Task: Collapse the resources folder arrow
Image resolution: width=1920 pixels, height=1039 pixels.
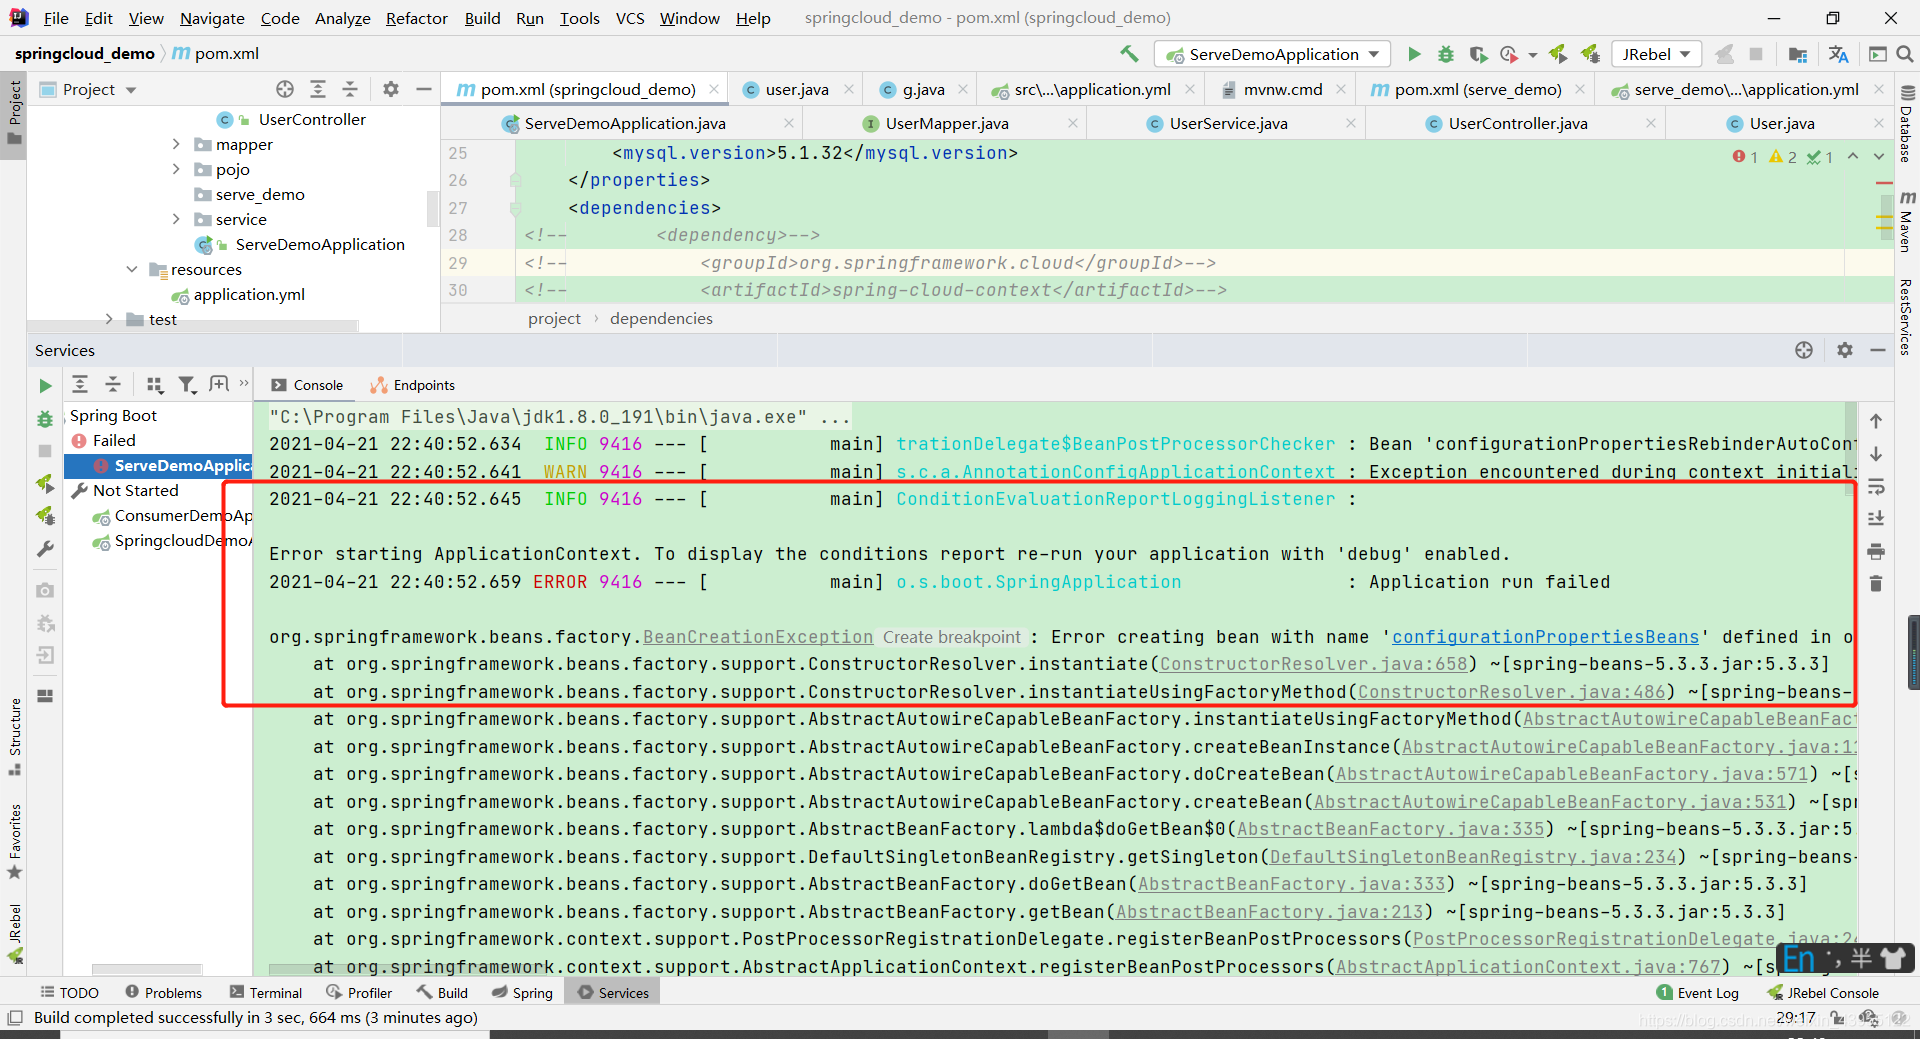Action: [x=132, y=269]
